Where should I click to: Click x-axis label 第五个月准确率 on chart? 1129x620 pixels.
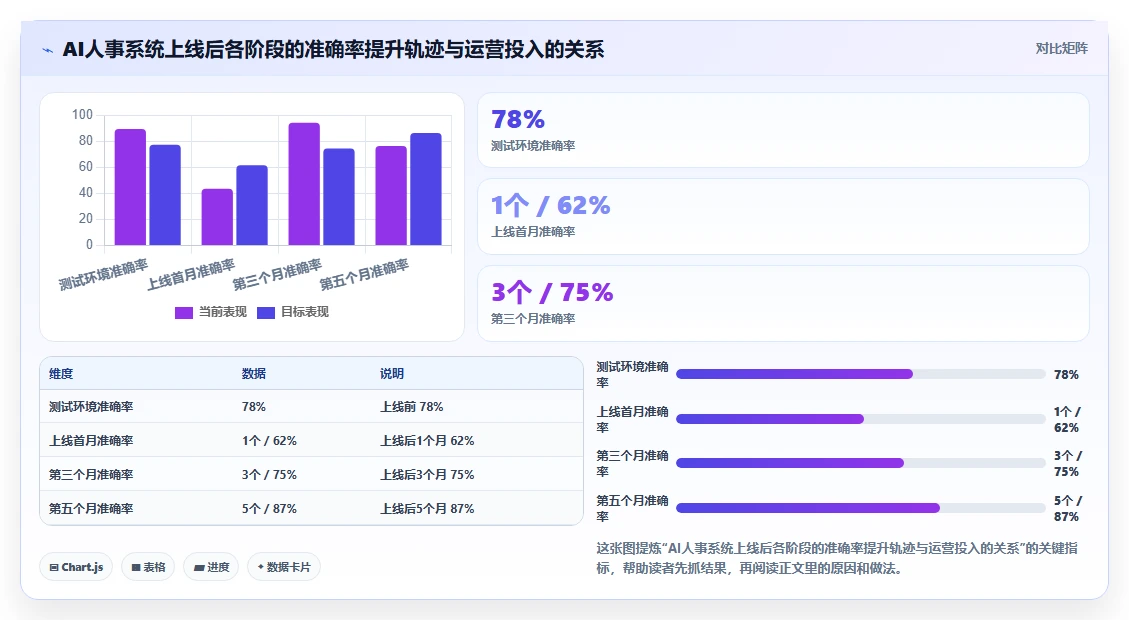click(x=364, y=274)
